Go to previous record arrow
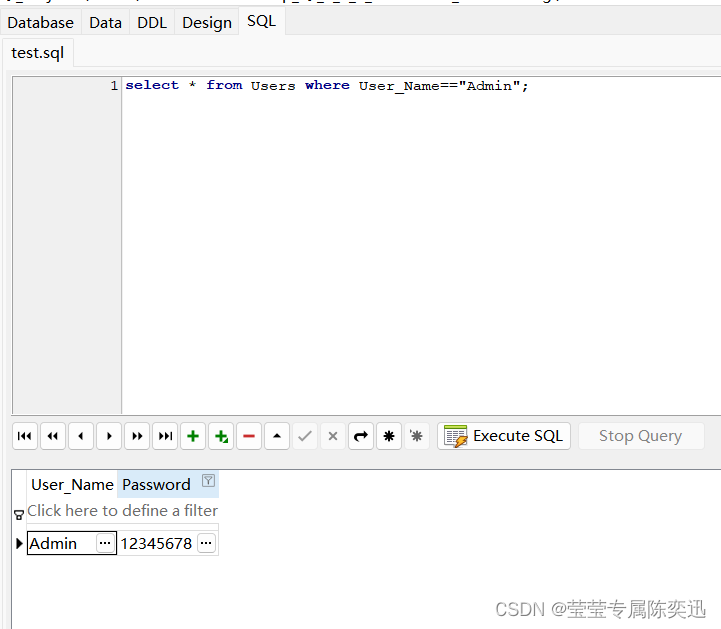The image size is (721, 629). coord(81,436)
